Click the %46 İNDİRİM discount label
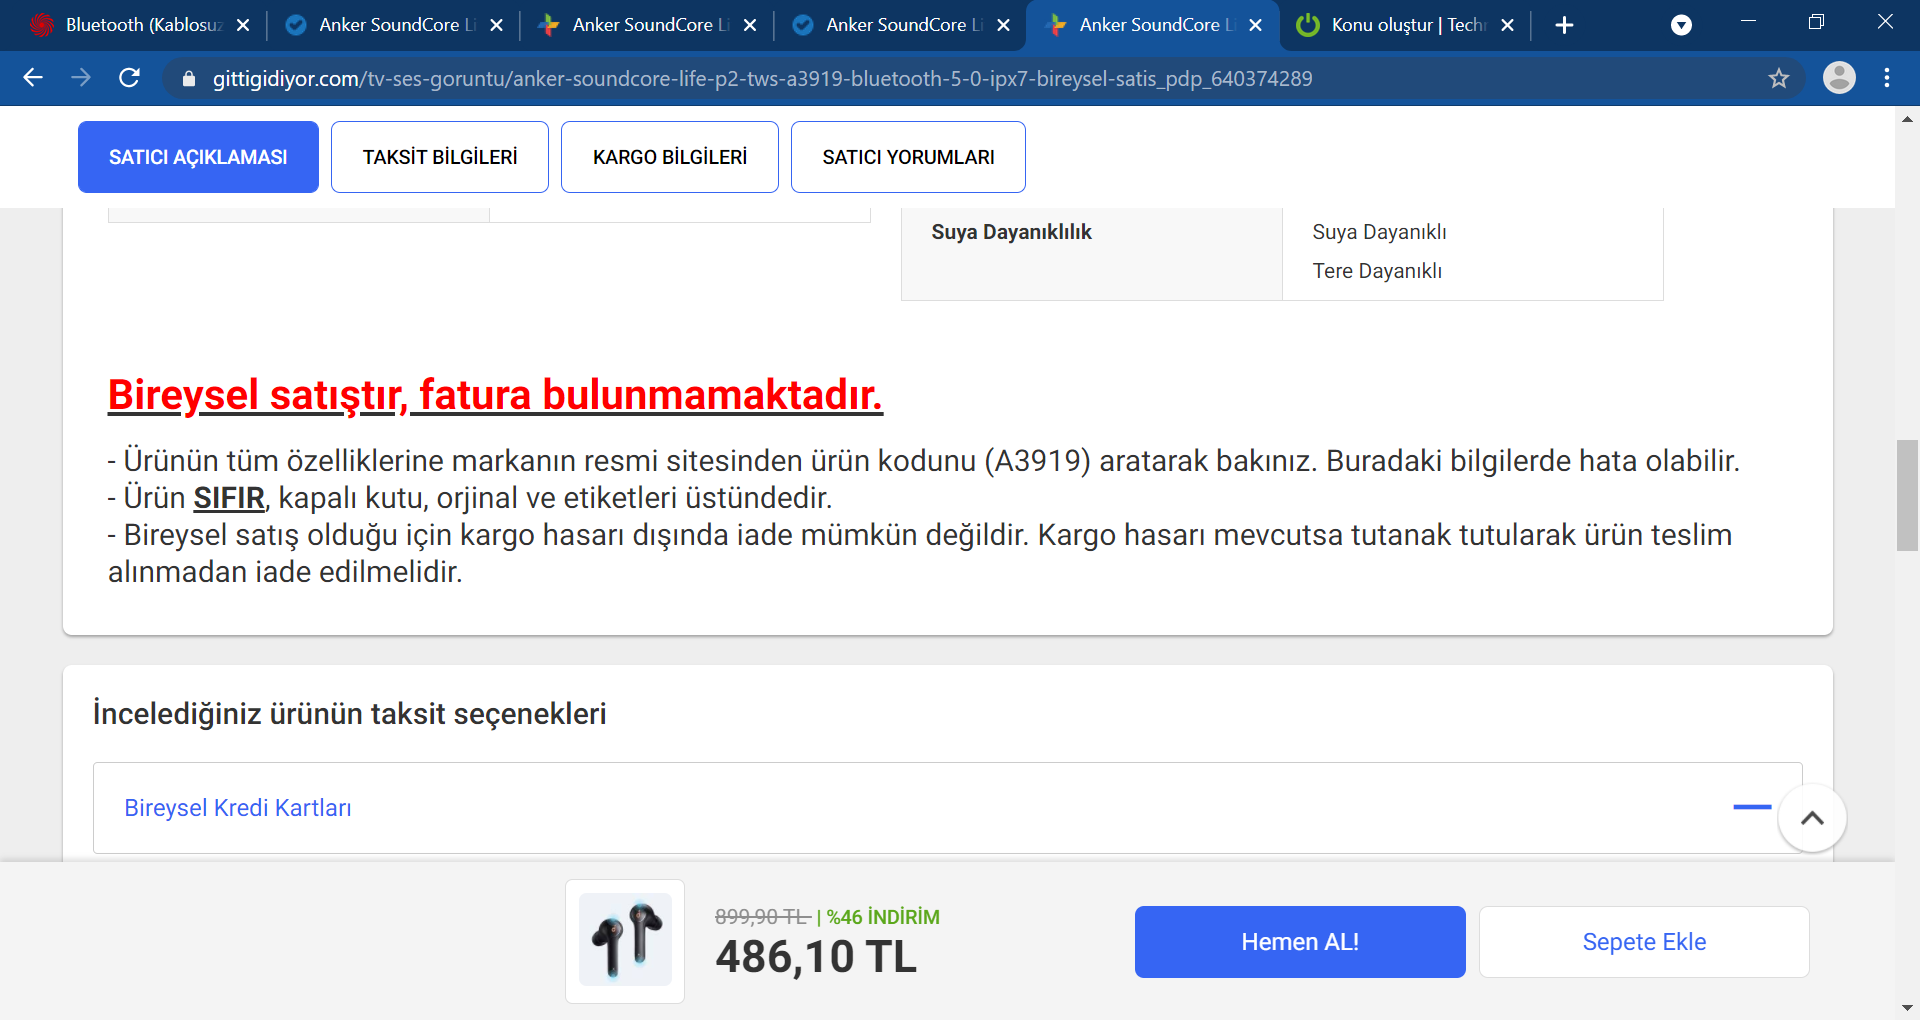This screenshot has height=1020, width=1920. point(883,917)
